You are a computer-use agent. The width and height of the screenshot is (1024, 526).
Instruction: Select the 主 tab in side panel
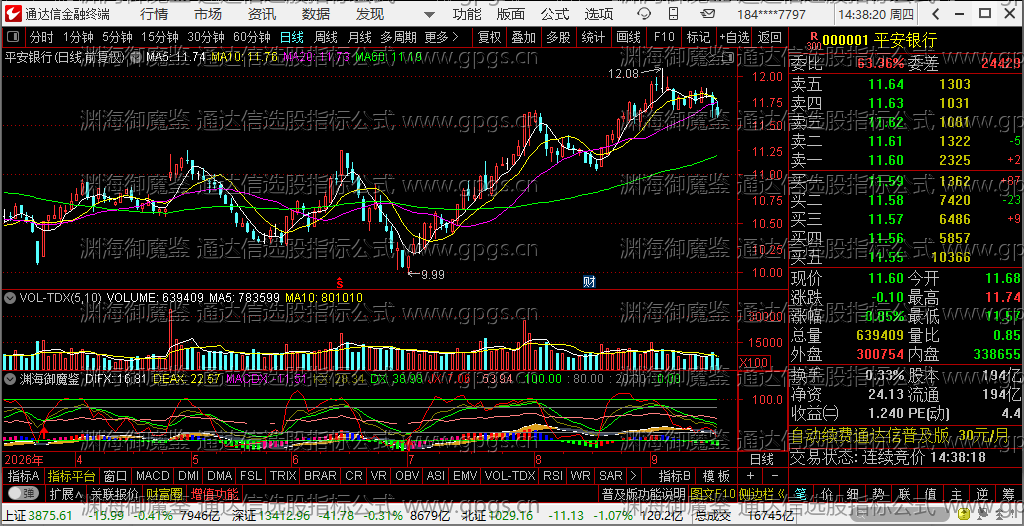[x=957, y=493]
